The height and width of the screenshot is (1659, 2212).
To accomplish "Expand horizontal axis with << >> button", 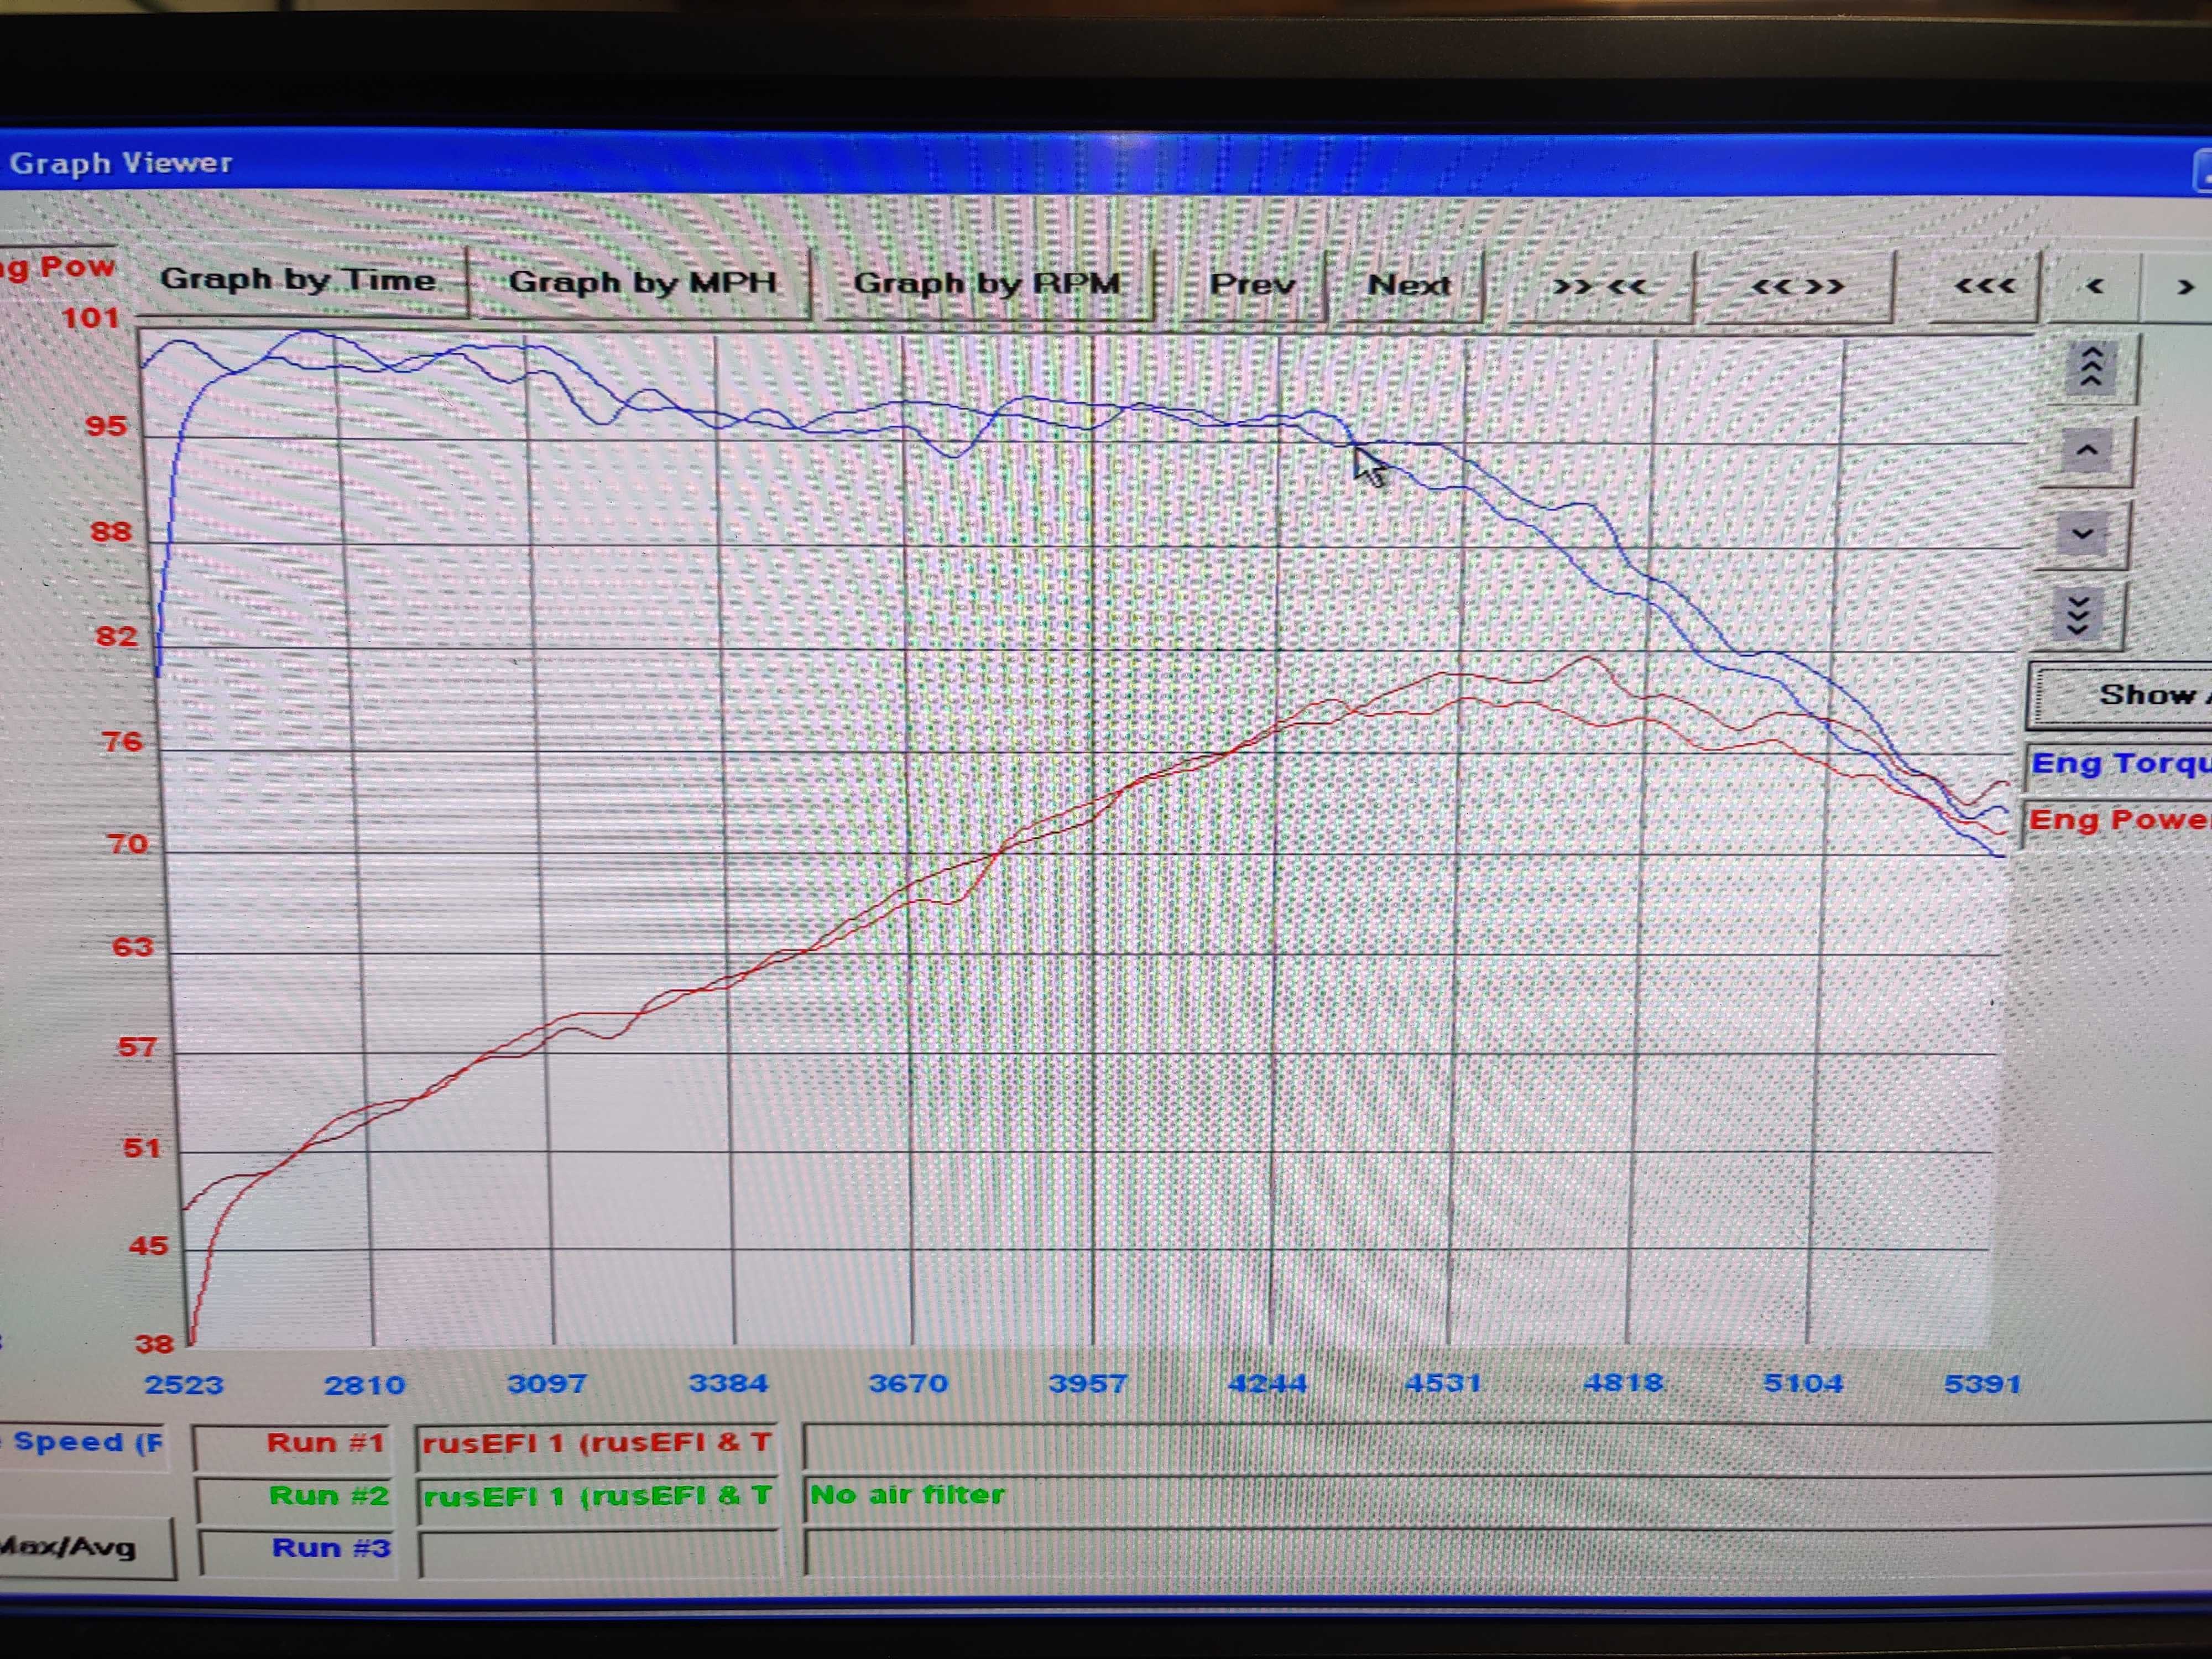I will point(1798,287).
